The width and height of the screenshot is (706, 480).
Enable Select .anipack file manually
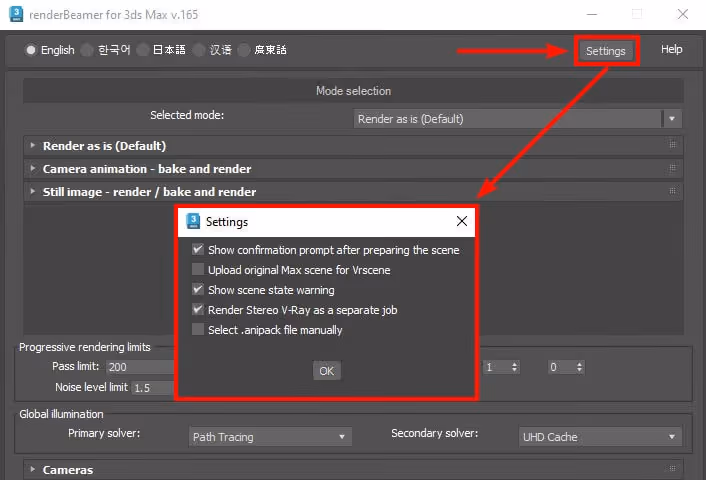(198, 329)
